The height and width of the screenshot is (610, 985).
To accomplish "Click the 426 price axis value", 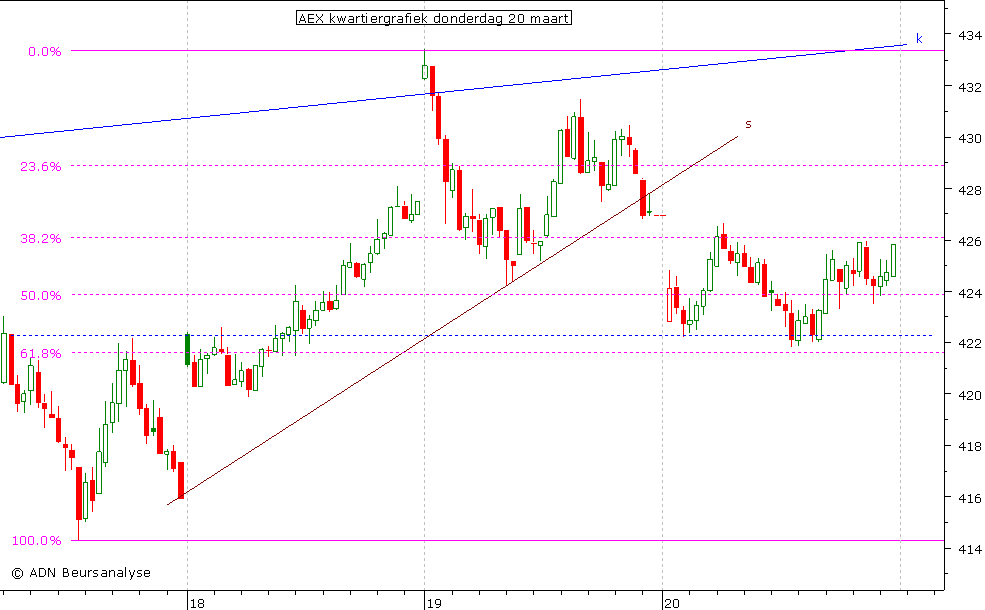I will tap(969, 242).
